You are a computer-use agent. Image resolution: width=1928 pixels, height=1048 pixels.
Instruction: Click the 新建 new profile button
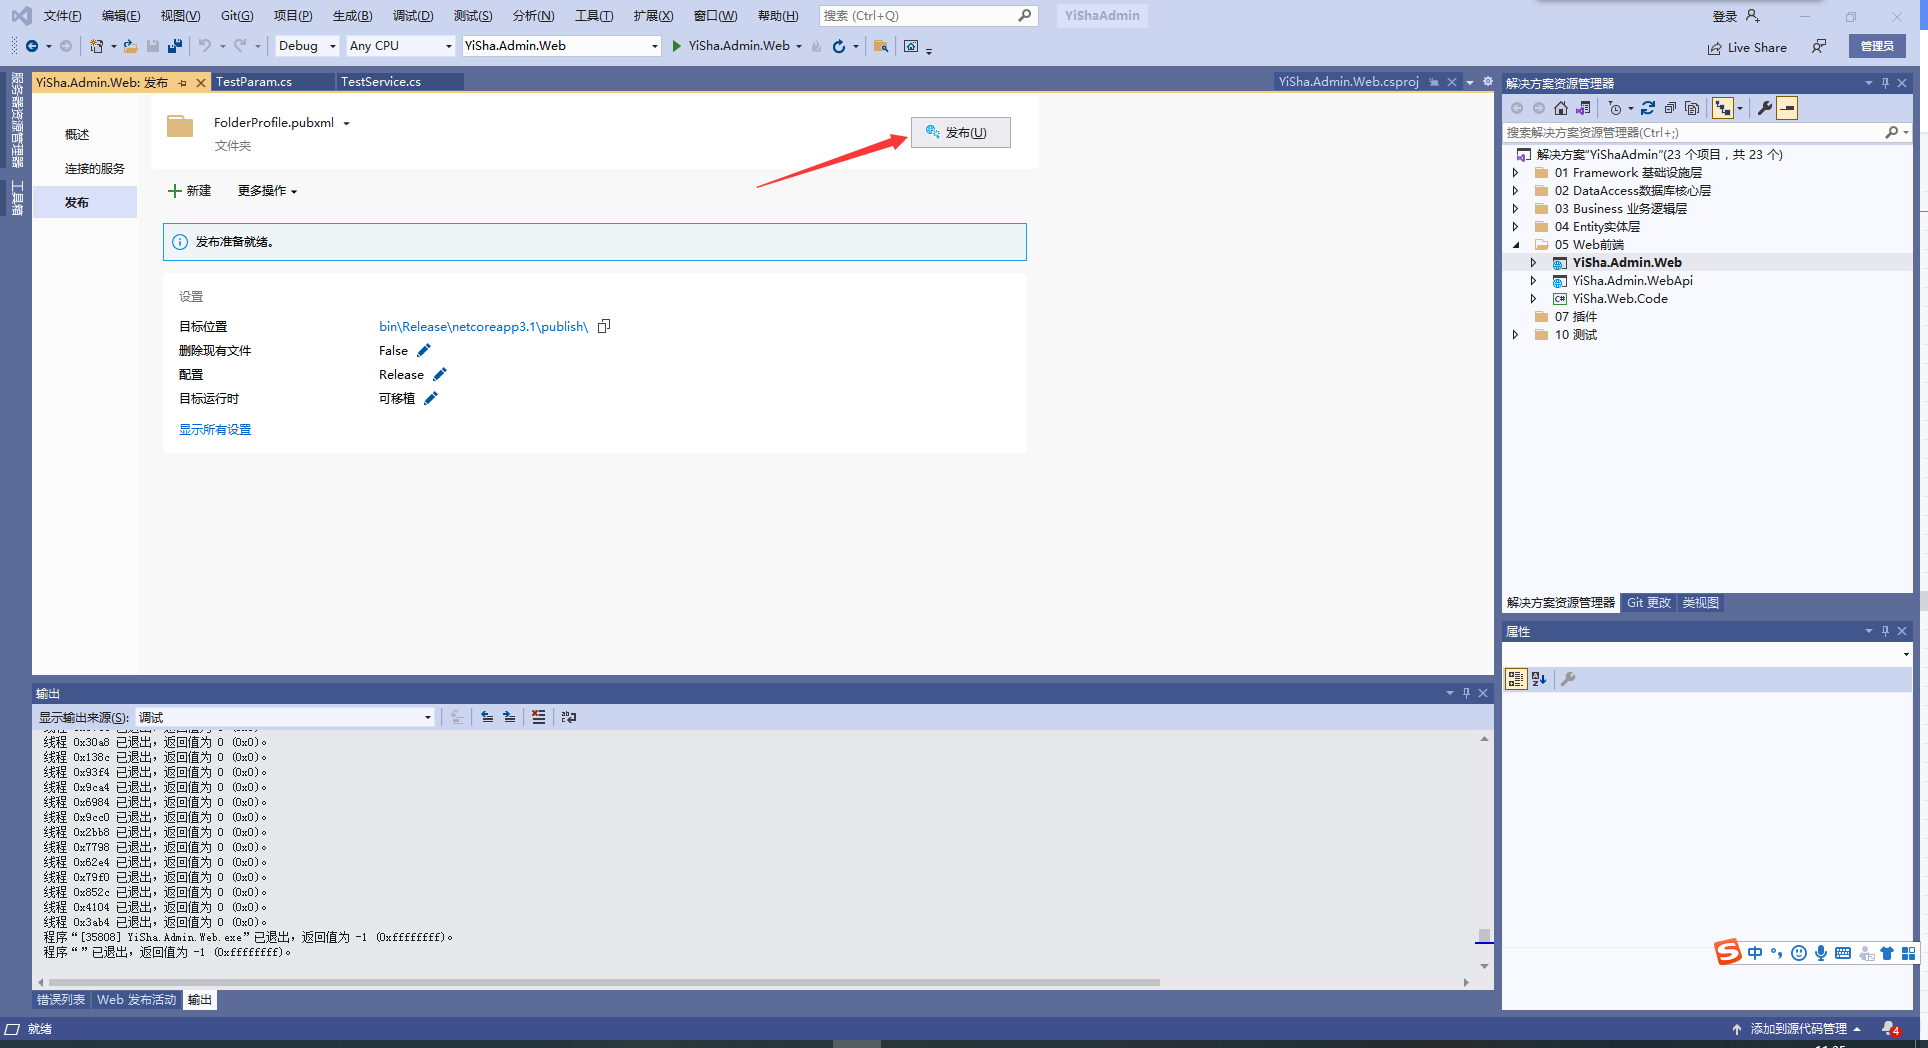[190, 190]
